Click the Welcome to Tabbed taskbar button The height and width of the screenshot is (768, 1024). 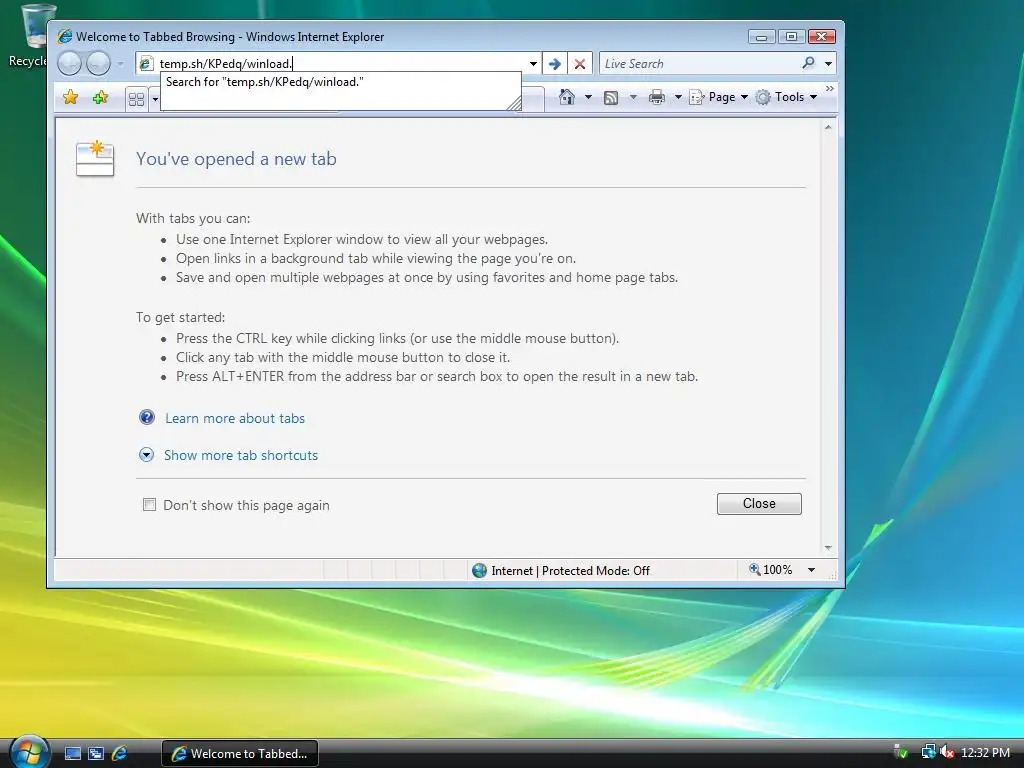(240, 754)
